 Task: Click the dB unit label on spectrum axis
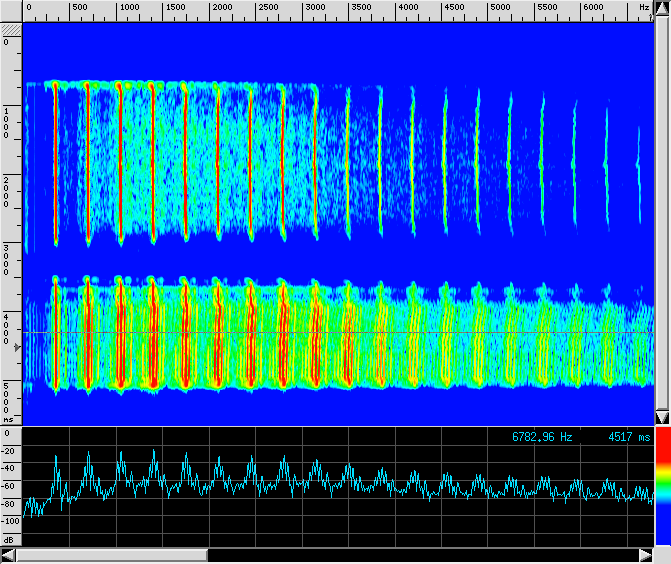pyautogui.click(x=10, y=539)
